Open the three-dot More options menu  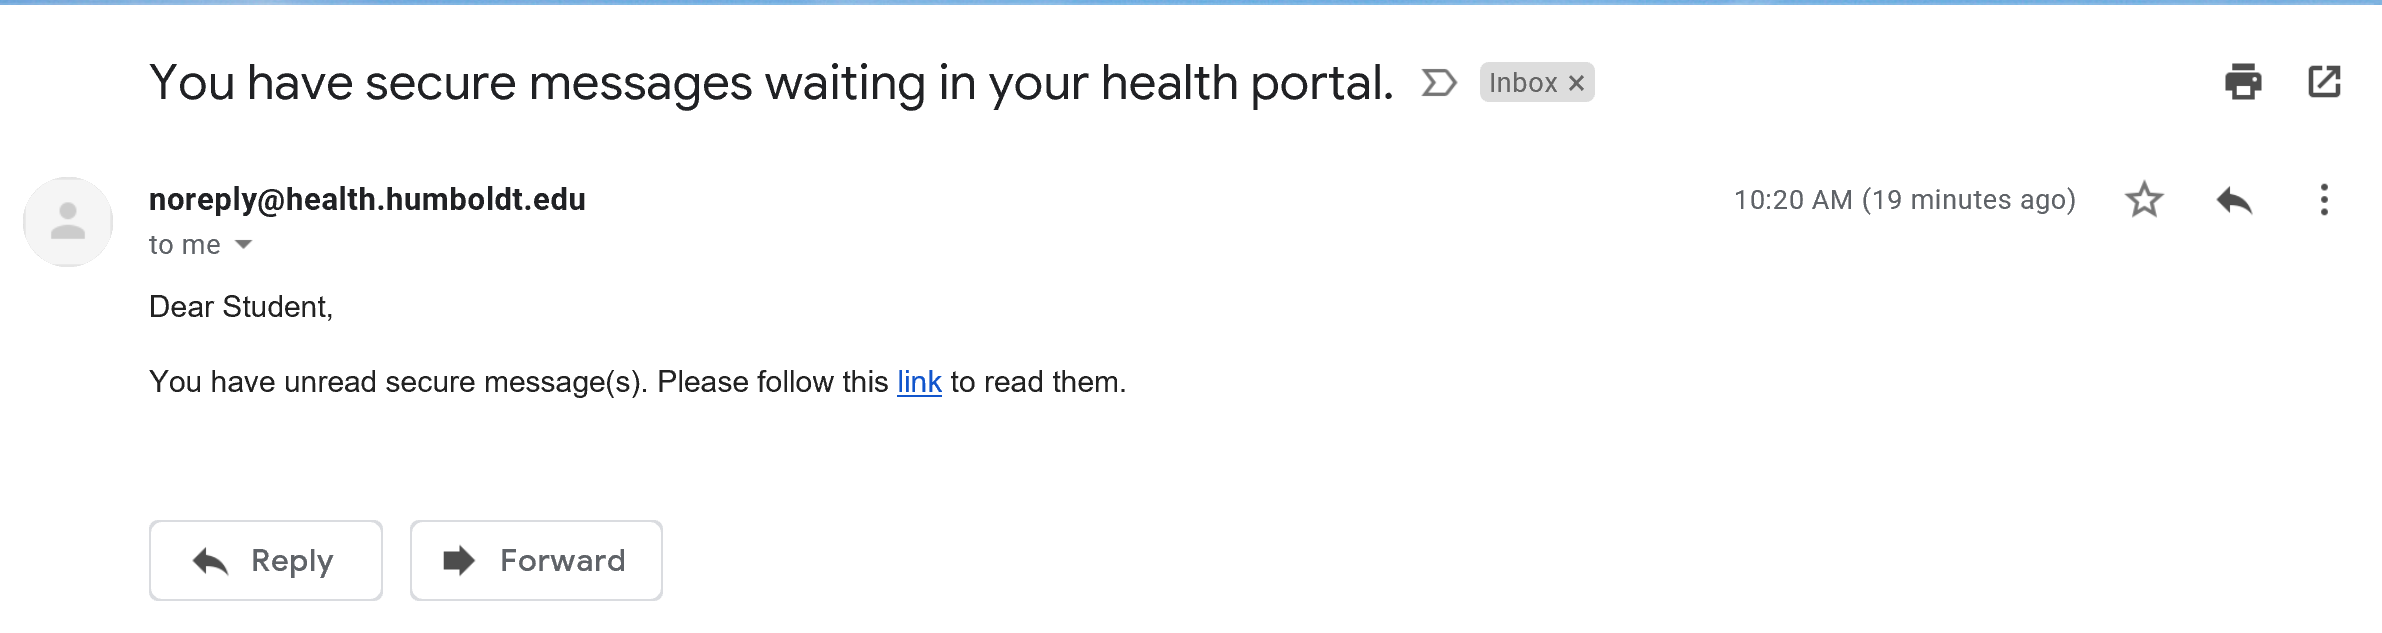(x=2324, y=200)
